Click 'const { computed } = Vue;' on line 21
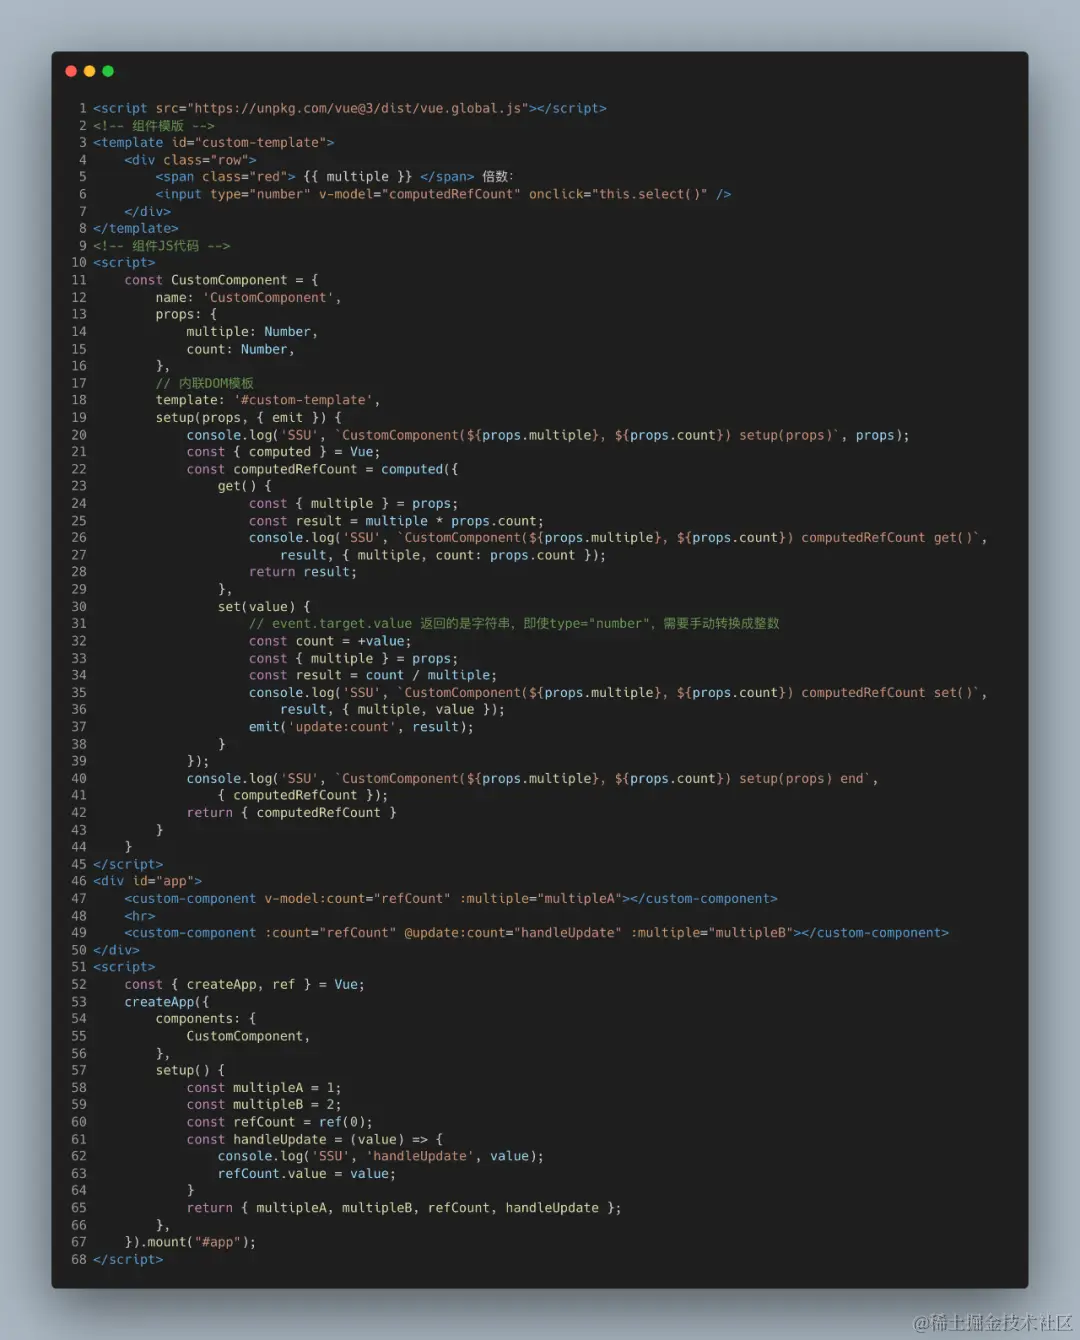Image resolution: width=1080 pixels, height=1340 pixels. click(x=283, y=452)
